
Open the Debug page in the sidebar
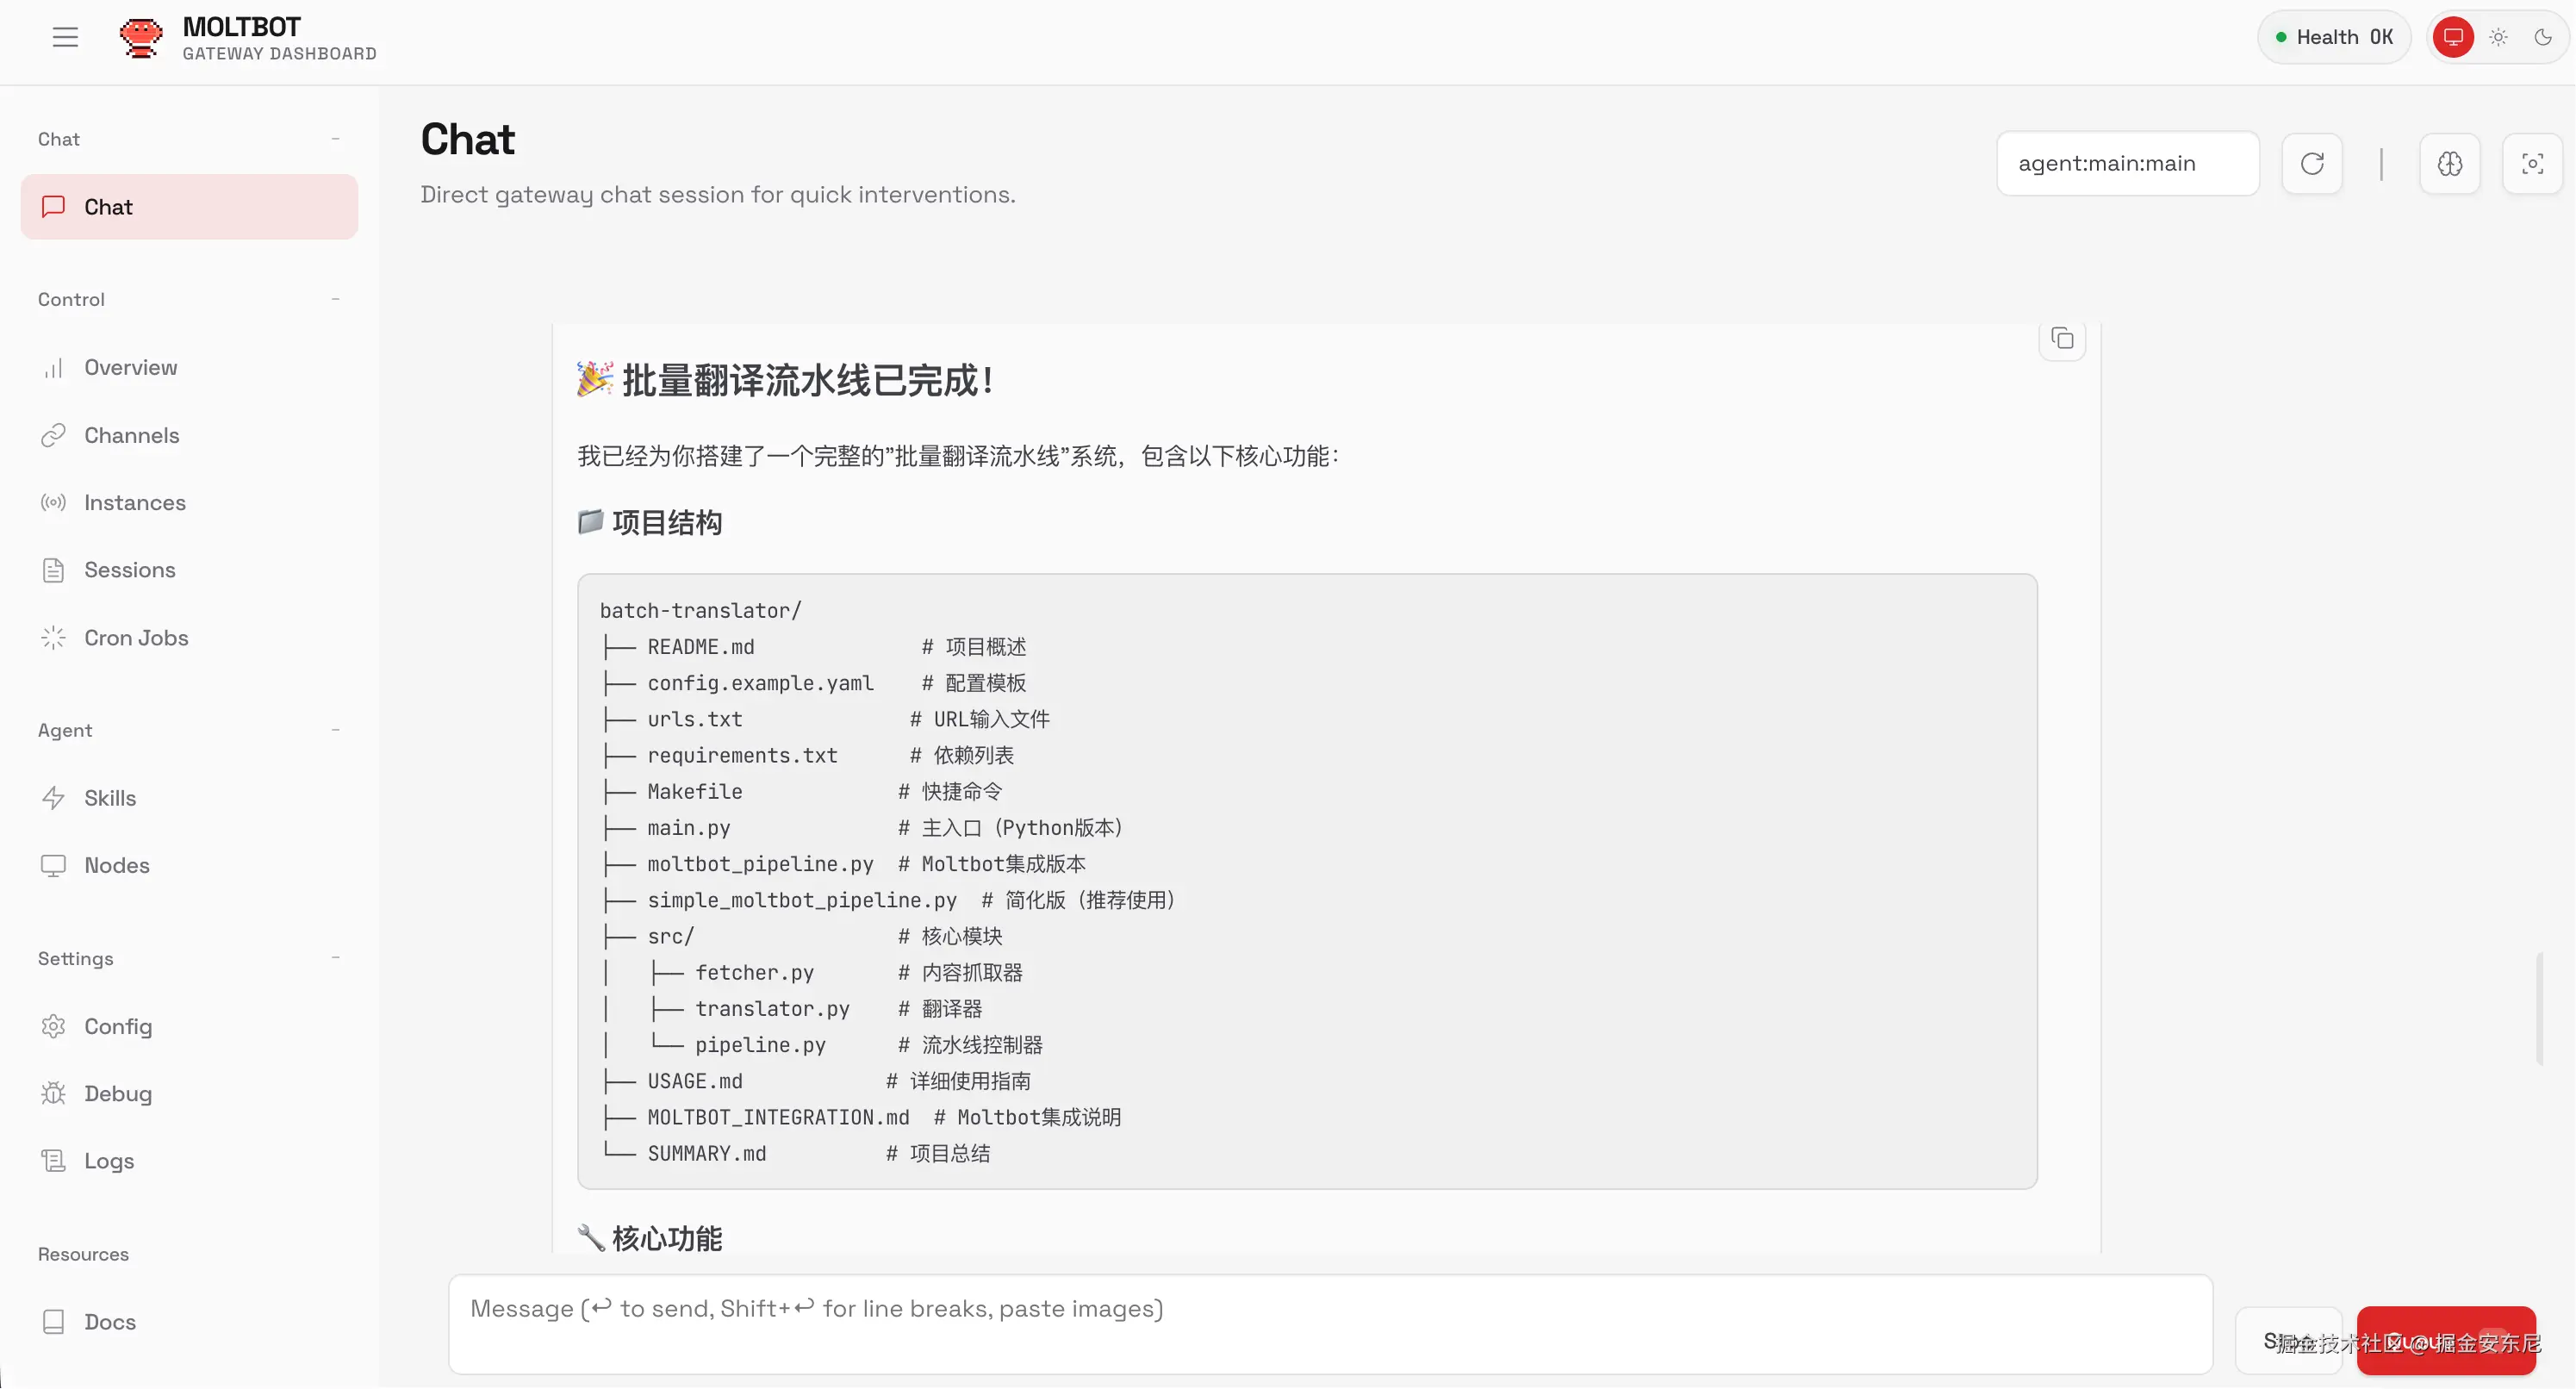pos(118,1093)
